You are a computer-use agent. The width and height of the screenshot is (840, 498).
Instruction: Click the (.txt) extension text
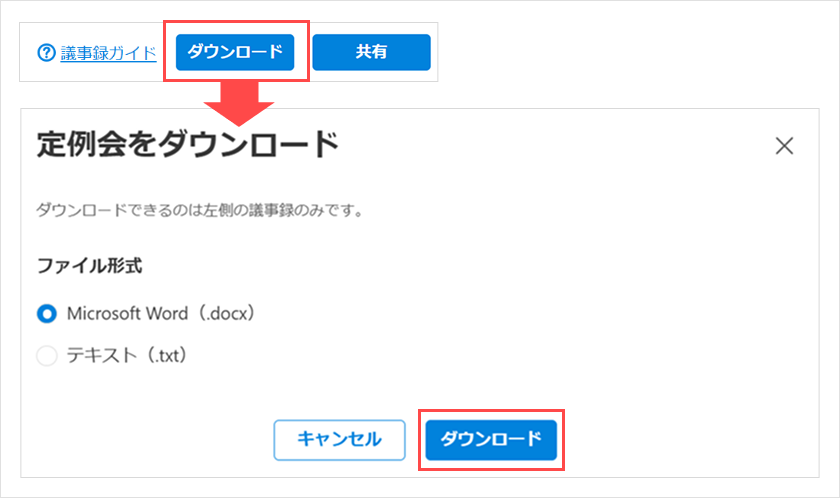coord(163,356)
